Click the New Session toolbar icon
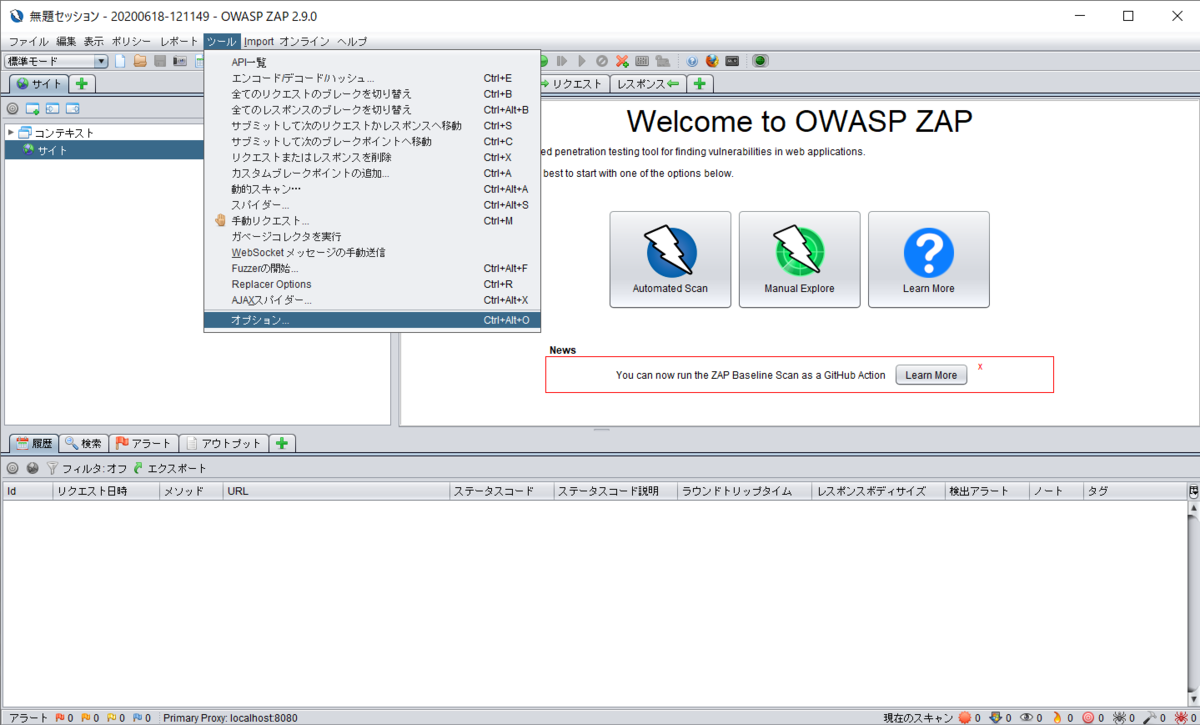The image size is (1200, 725). click(121, 62)
